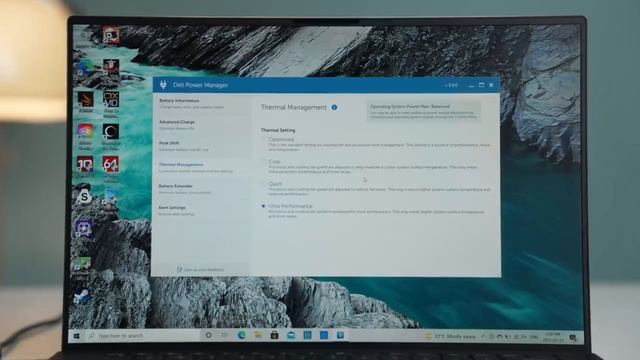
Task: Open the Mail app on the taskbar
Action: coord(291,335)
